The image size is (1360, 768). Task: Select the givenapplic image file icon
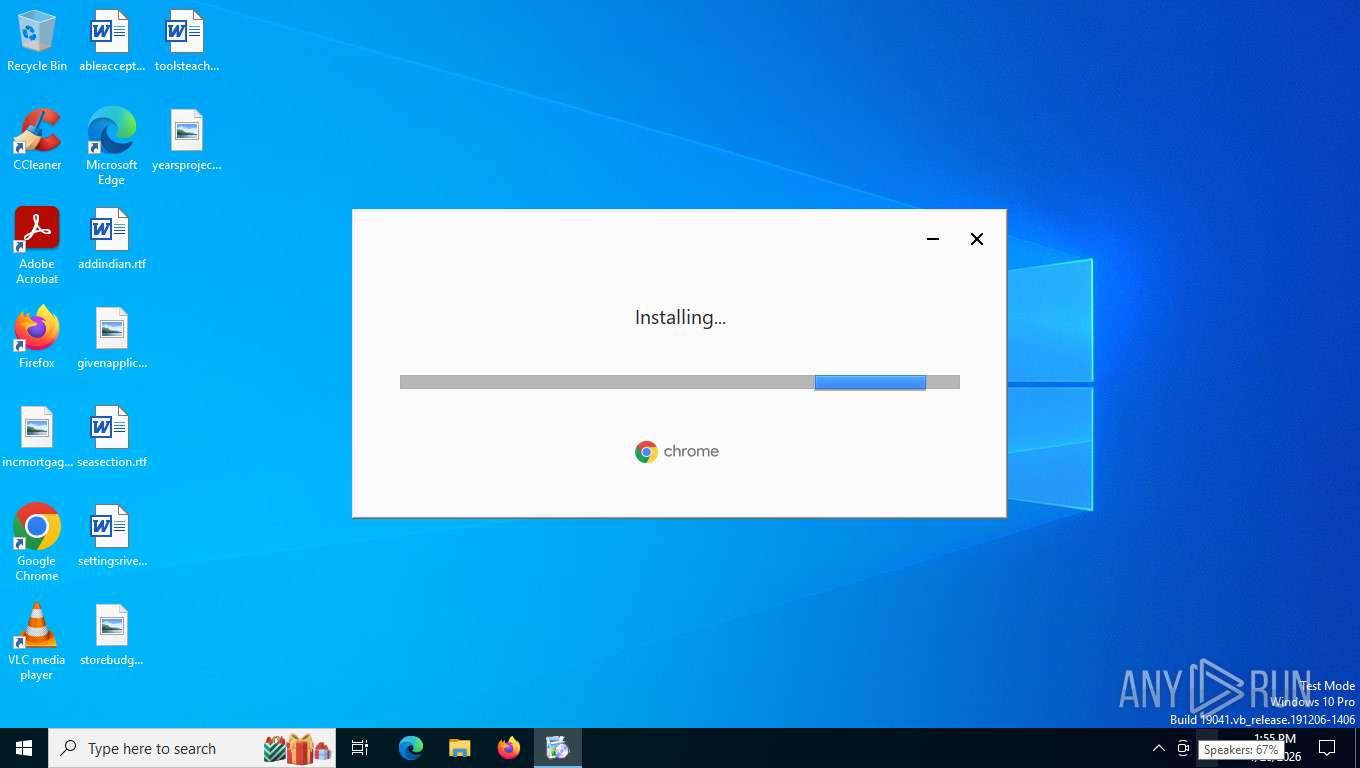pos(111,338)
